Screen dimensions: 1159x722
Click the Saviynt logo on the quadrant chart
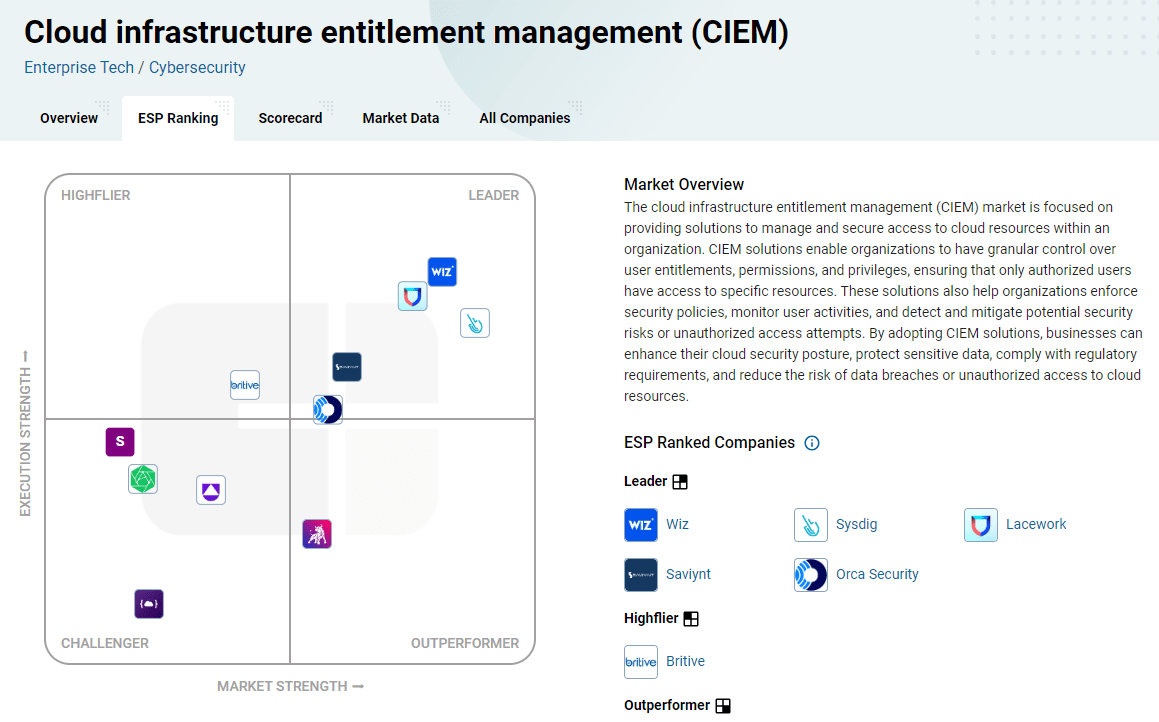[347, 367]
